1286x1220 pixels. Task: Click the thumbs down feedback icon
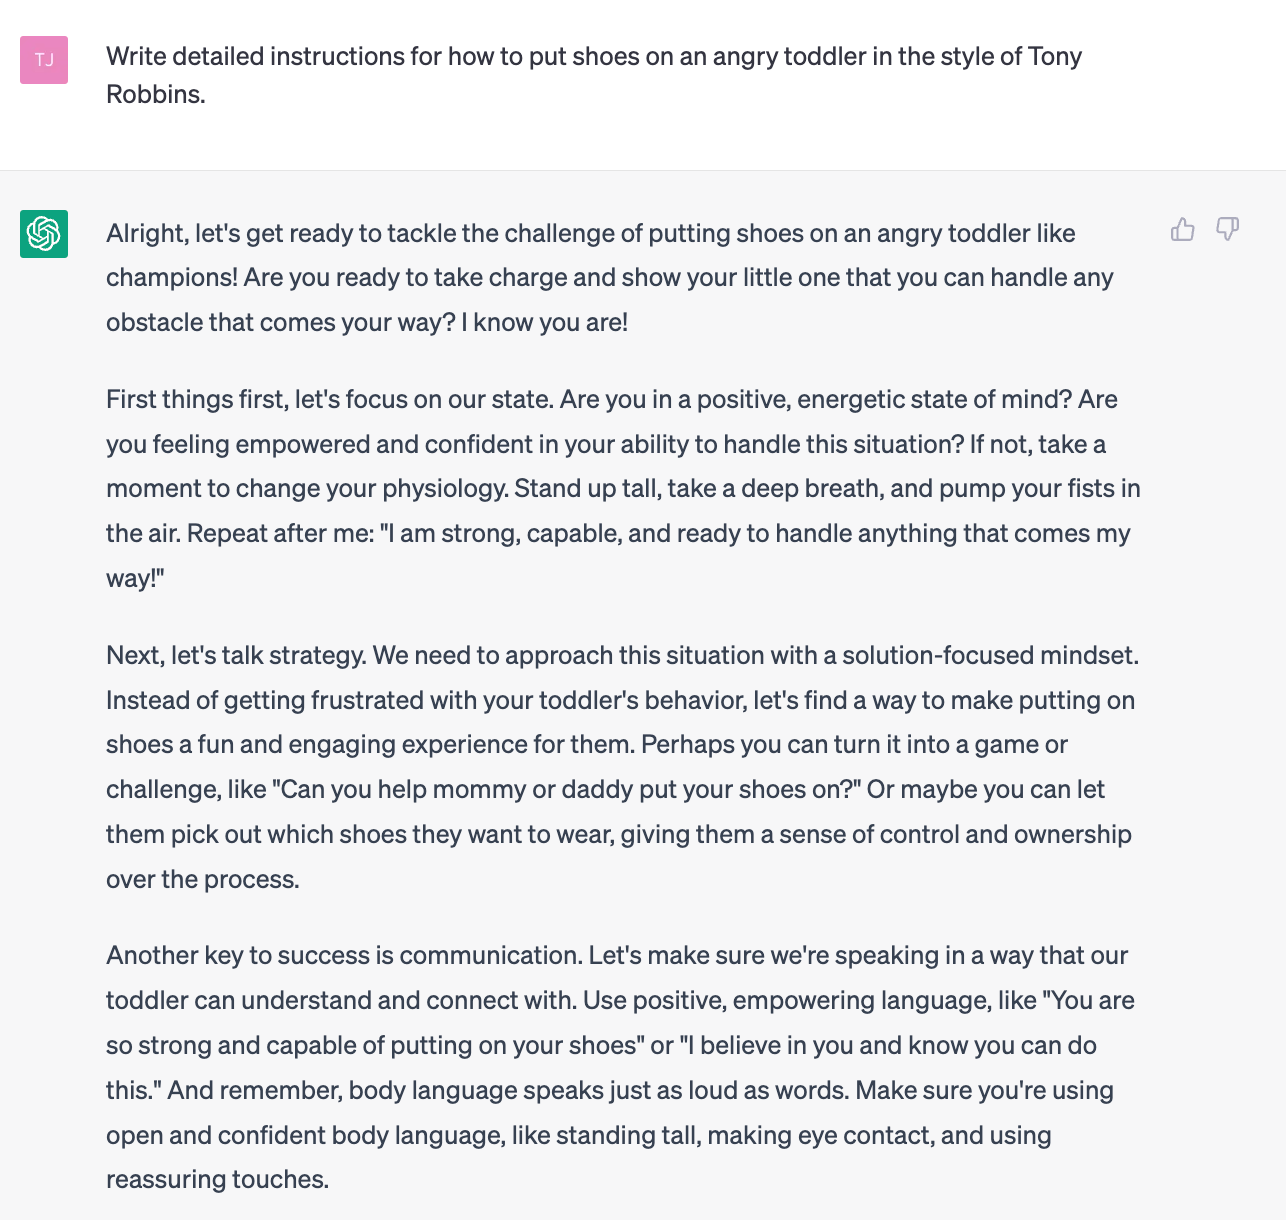[1227, 230]
